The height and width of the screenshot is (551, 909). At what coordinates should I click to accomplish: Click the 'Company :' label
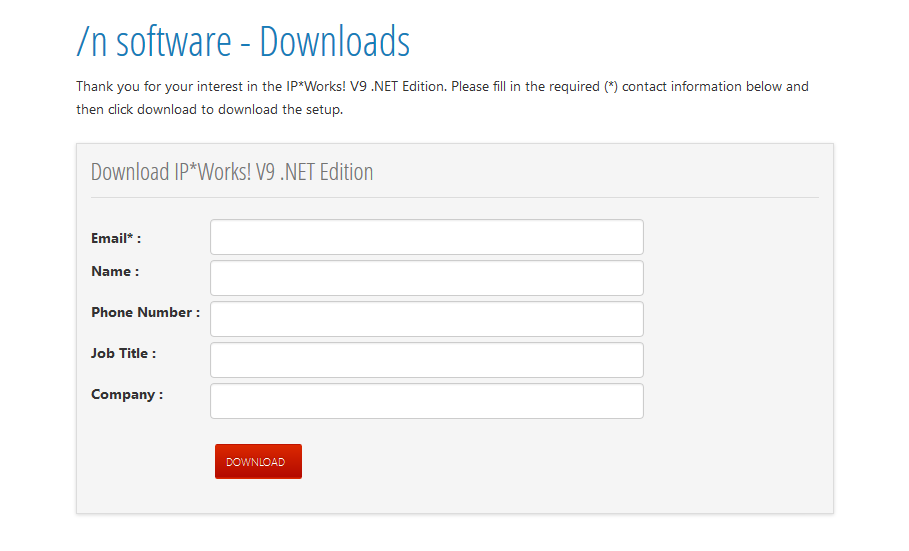[127, 395]
